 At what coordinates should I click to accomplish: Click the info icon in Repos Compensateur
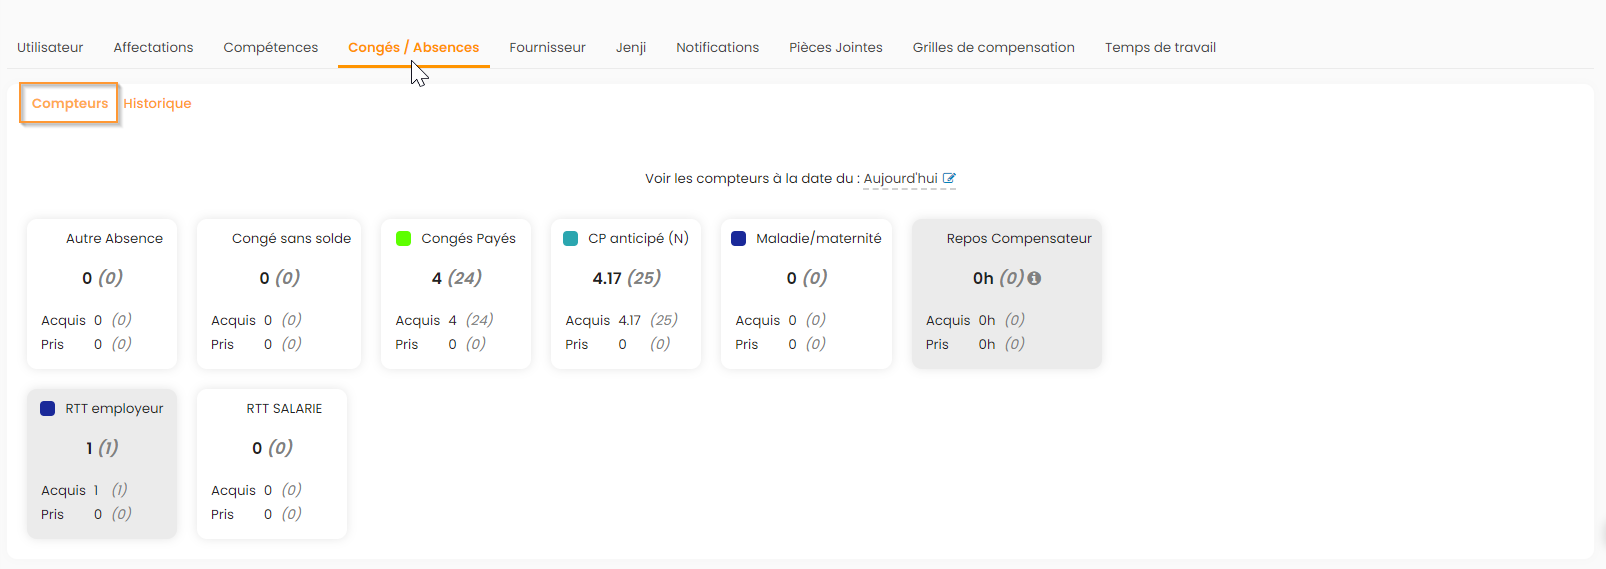point(1034,278)
